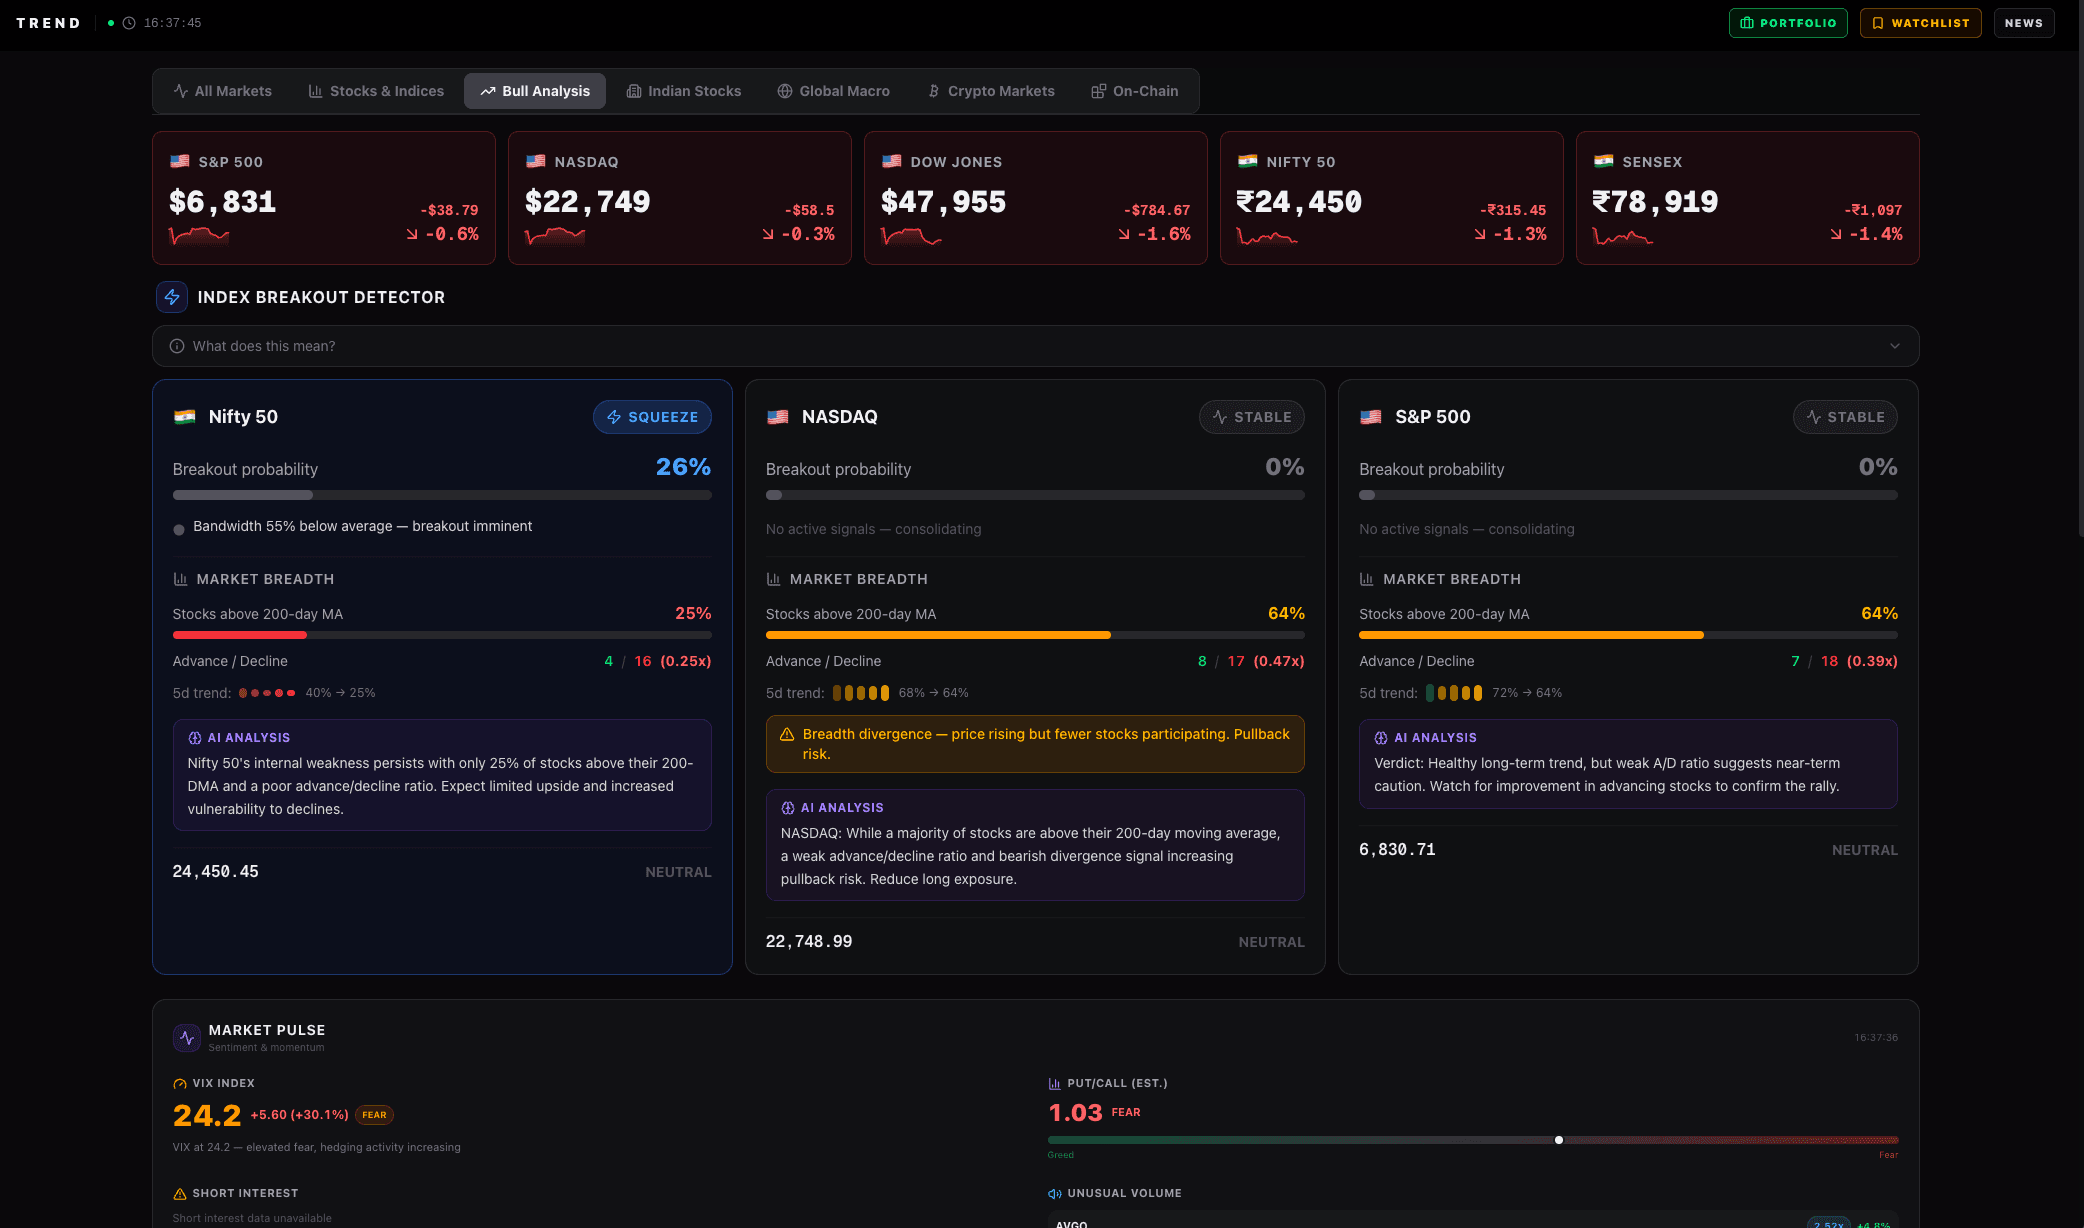This screenshot has height=1228, width=2084.
Task: Click the Market Breadth chart icon on NASDAQ card
Action: coord(772,578)
